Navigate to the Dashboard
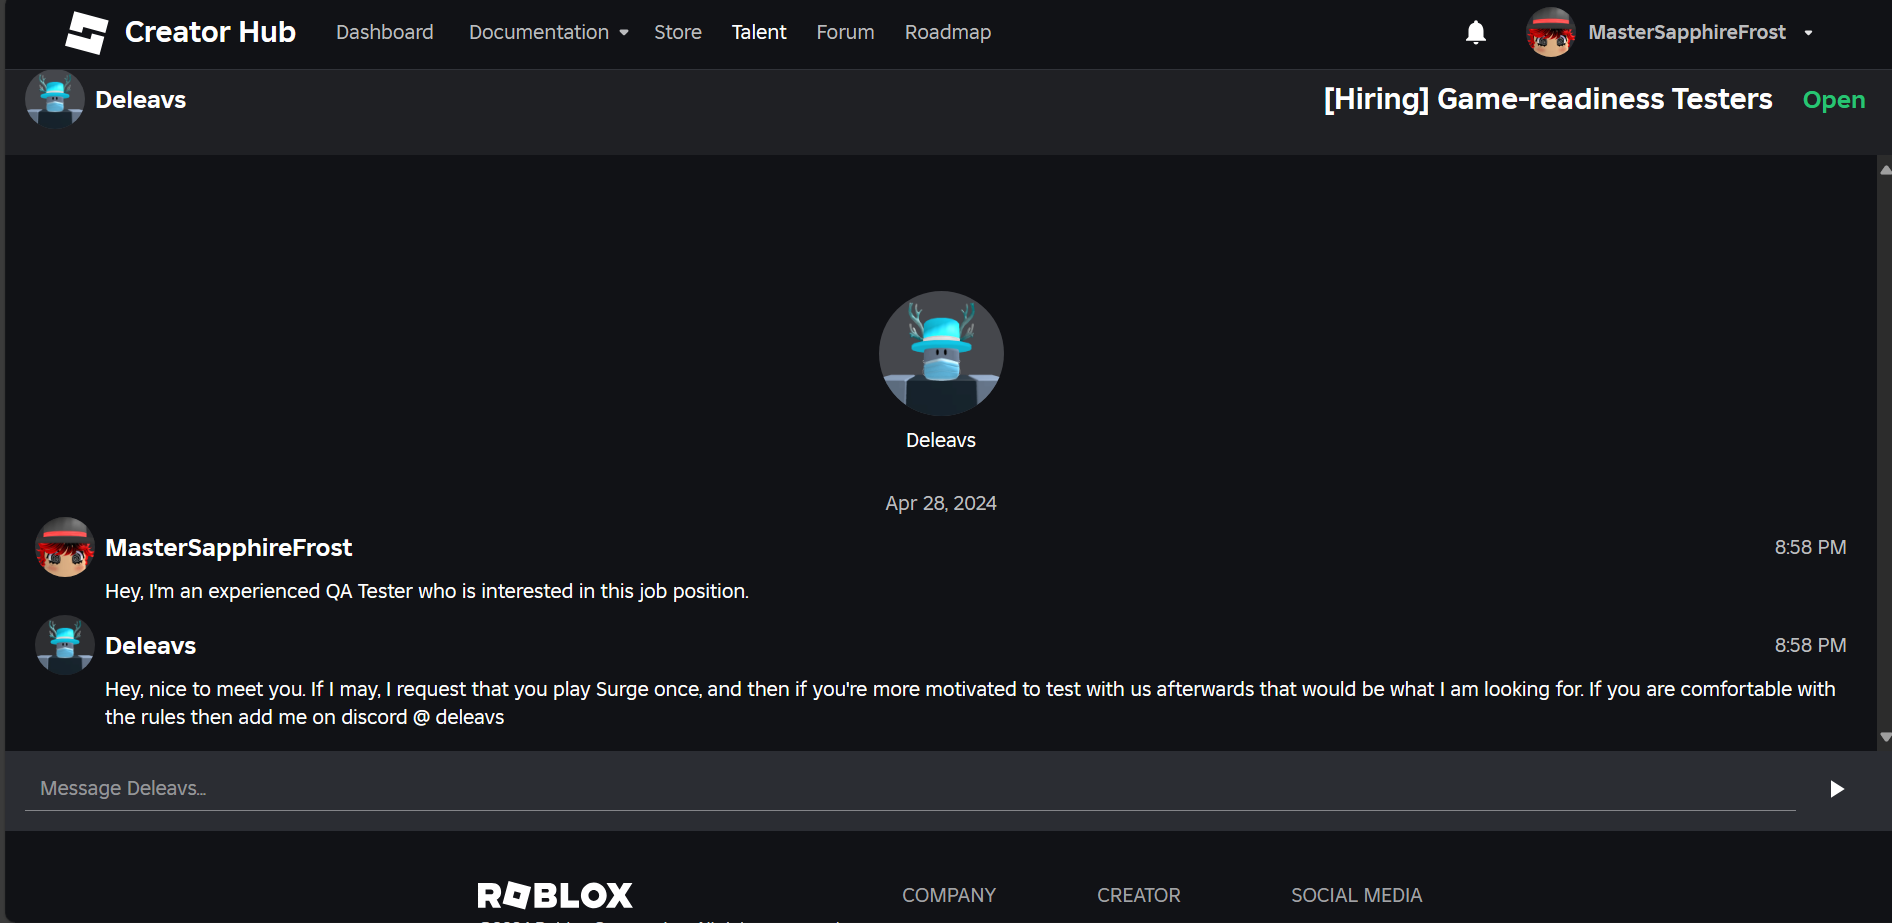 (x=385, y=32)
